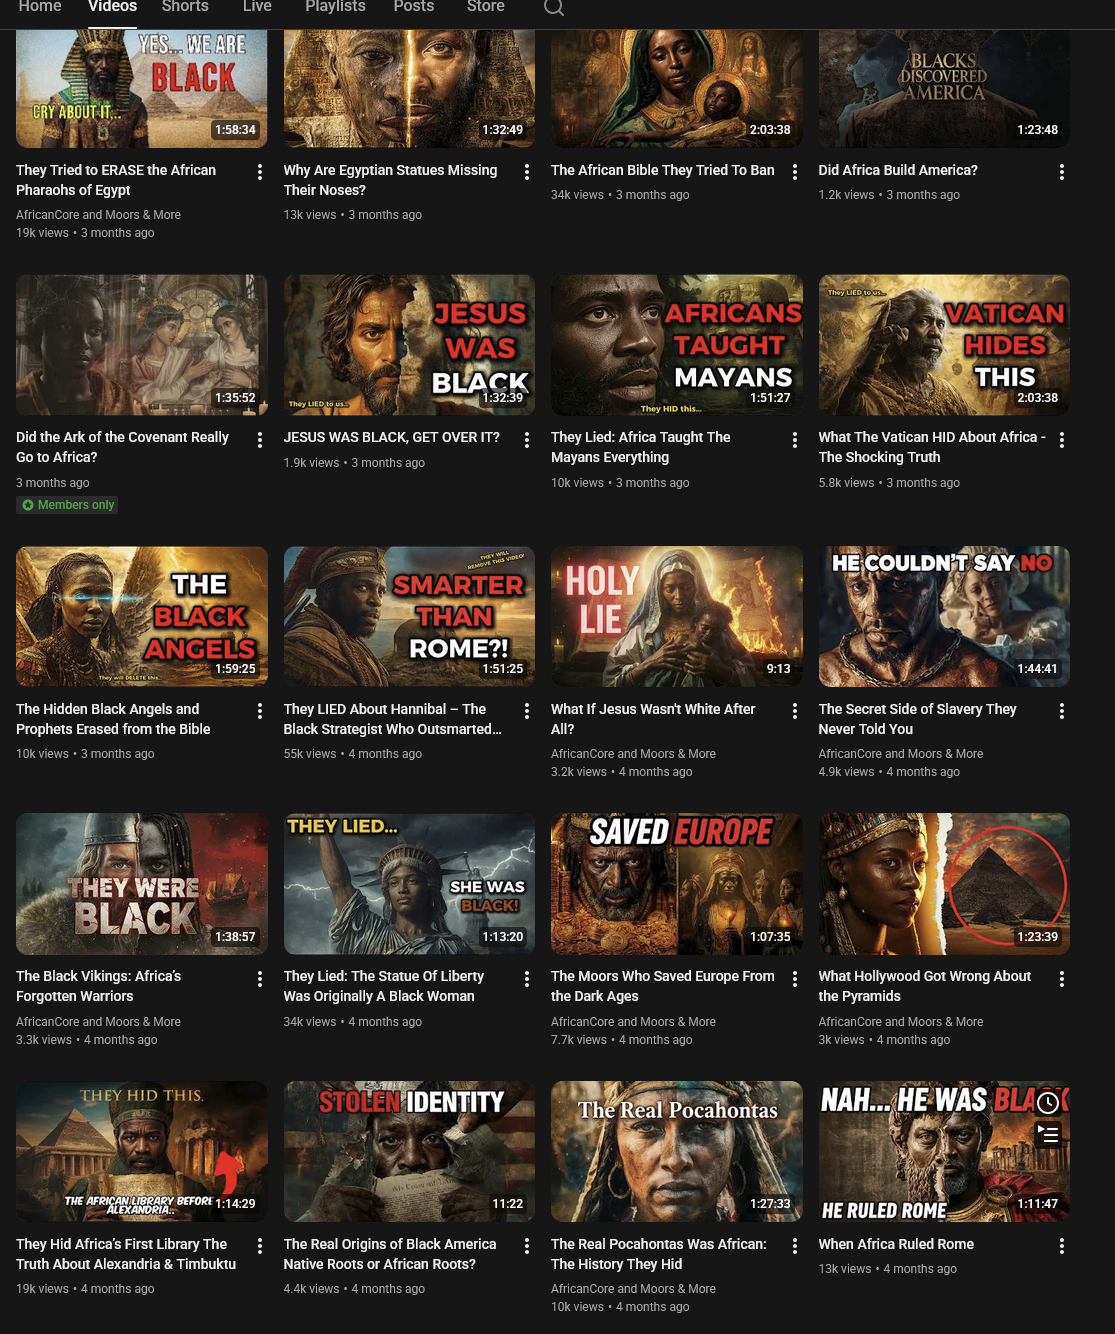Play the 'He Couldn't Say No' thumbnail

point(944,616)
